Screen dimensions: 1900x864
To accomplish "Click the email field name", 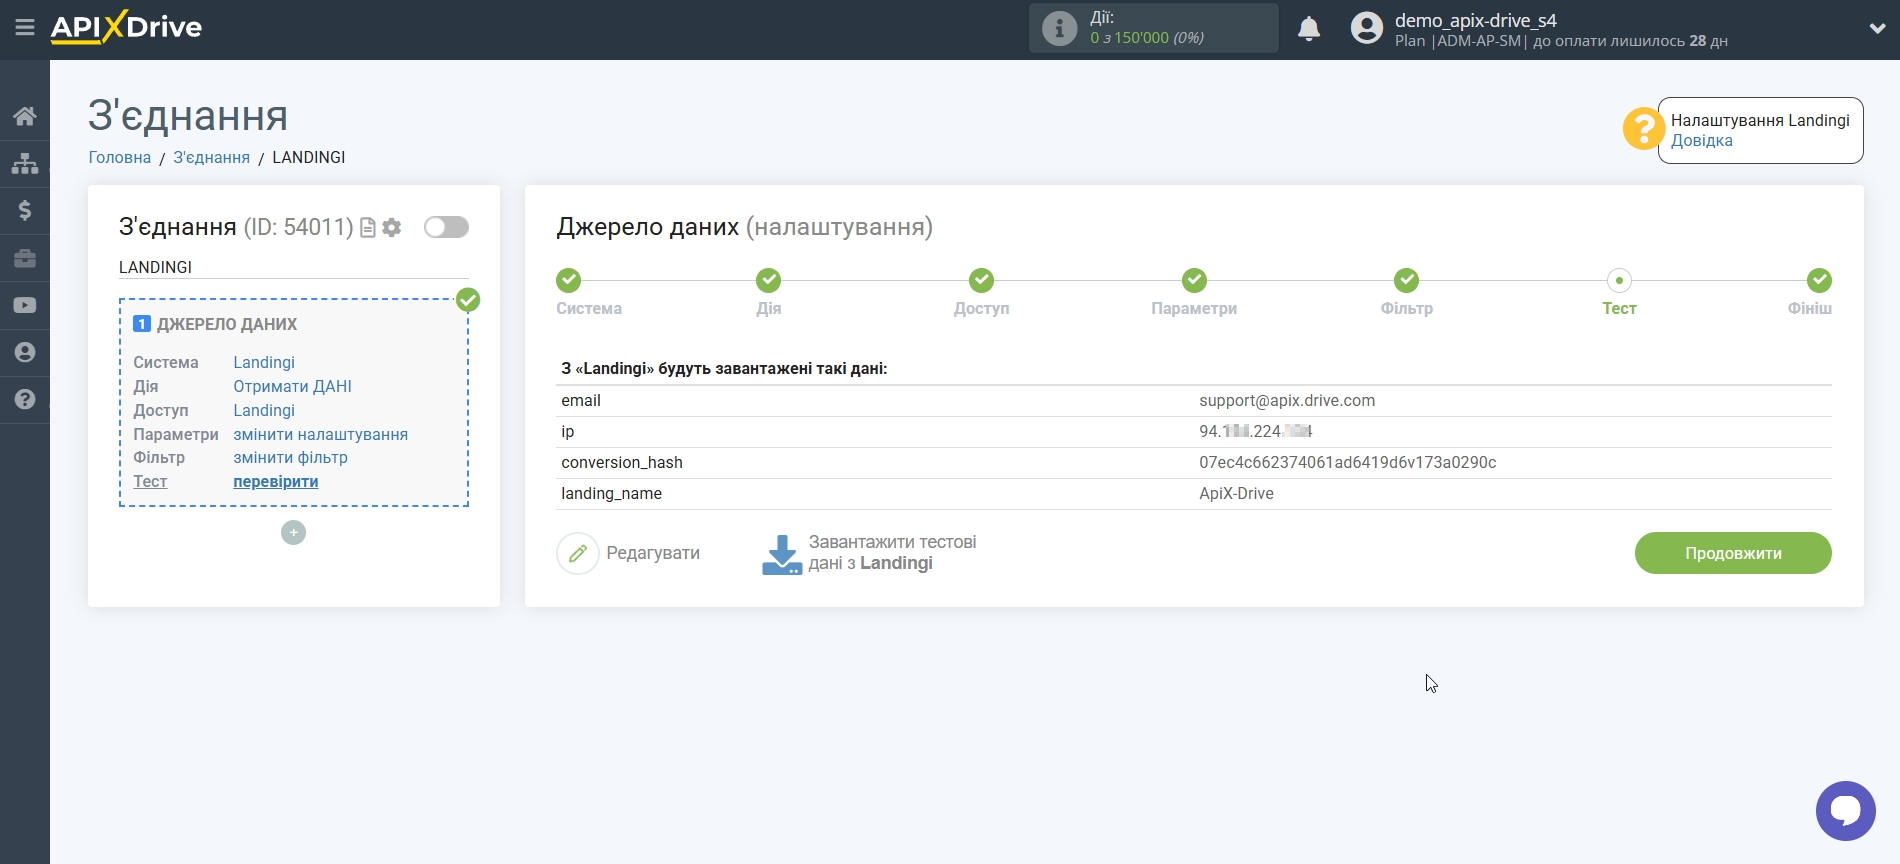I will [581, 400].
